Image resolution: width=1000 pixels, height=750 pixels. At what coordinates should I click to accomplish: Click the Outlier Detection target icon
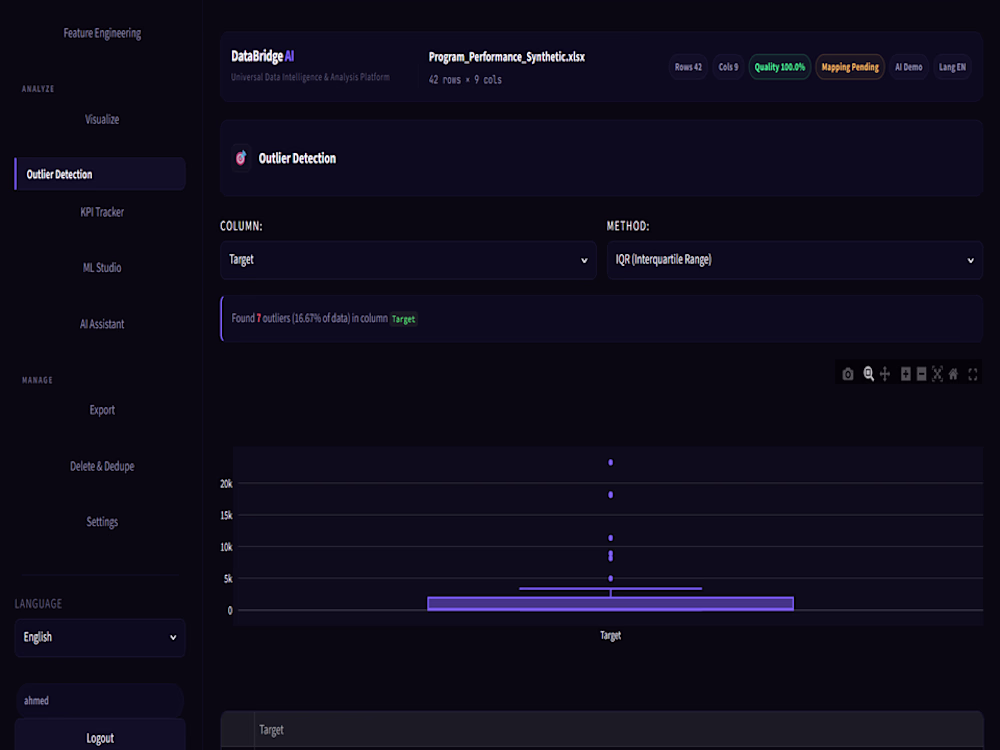(x=241, y=158)
